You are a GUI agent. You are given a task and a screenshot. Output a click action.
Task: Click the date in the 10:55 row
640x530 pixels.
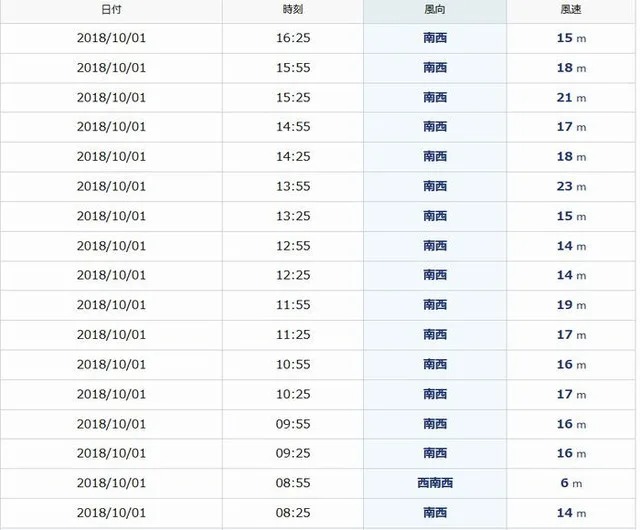coord(111,365)
